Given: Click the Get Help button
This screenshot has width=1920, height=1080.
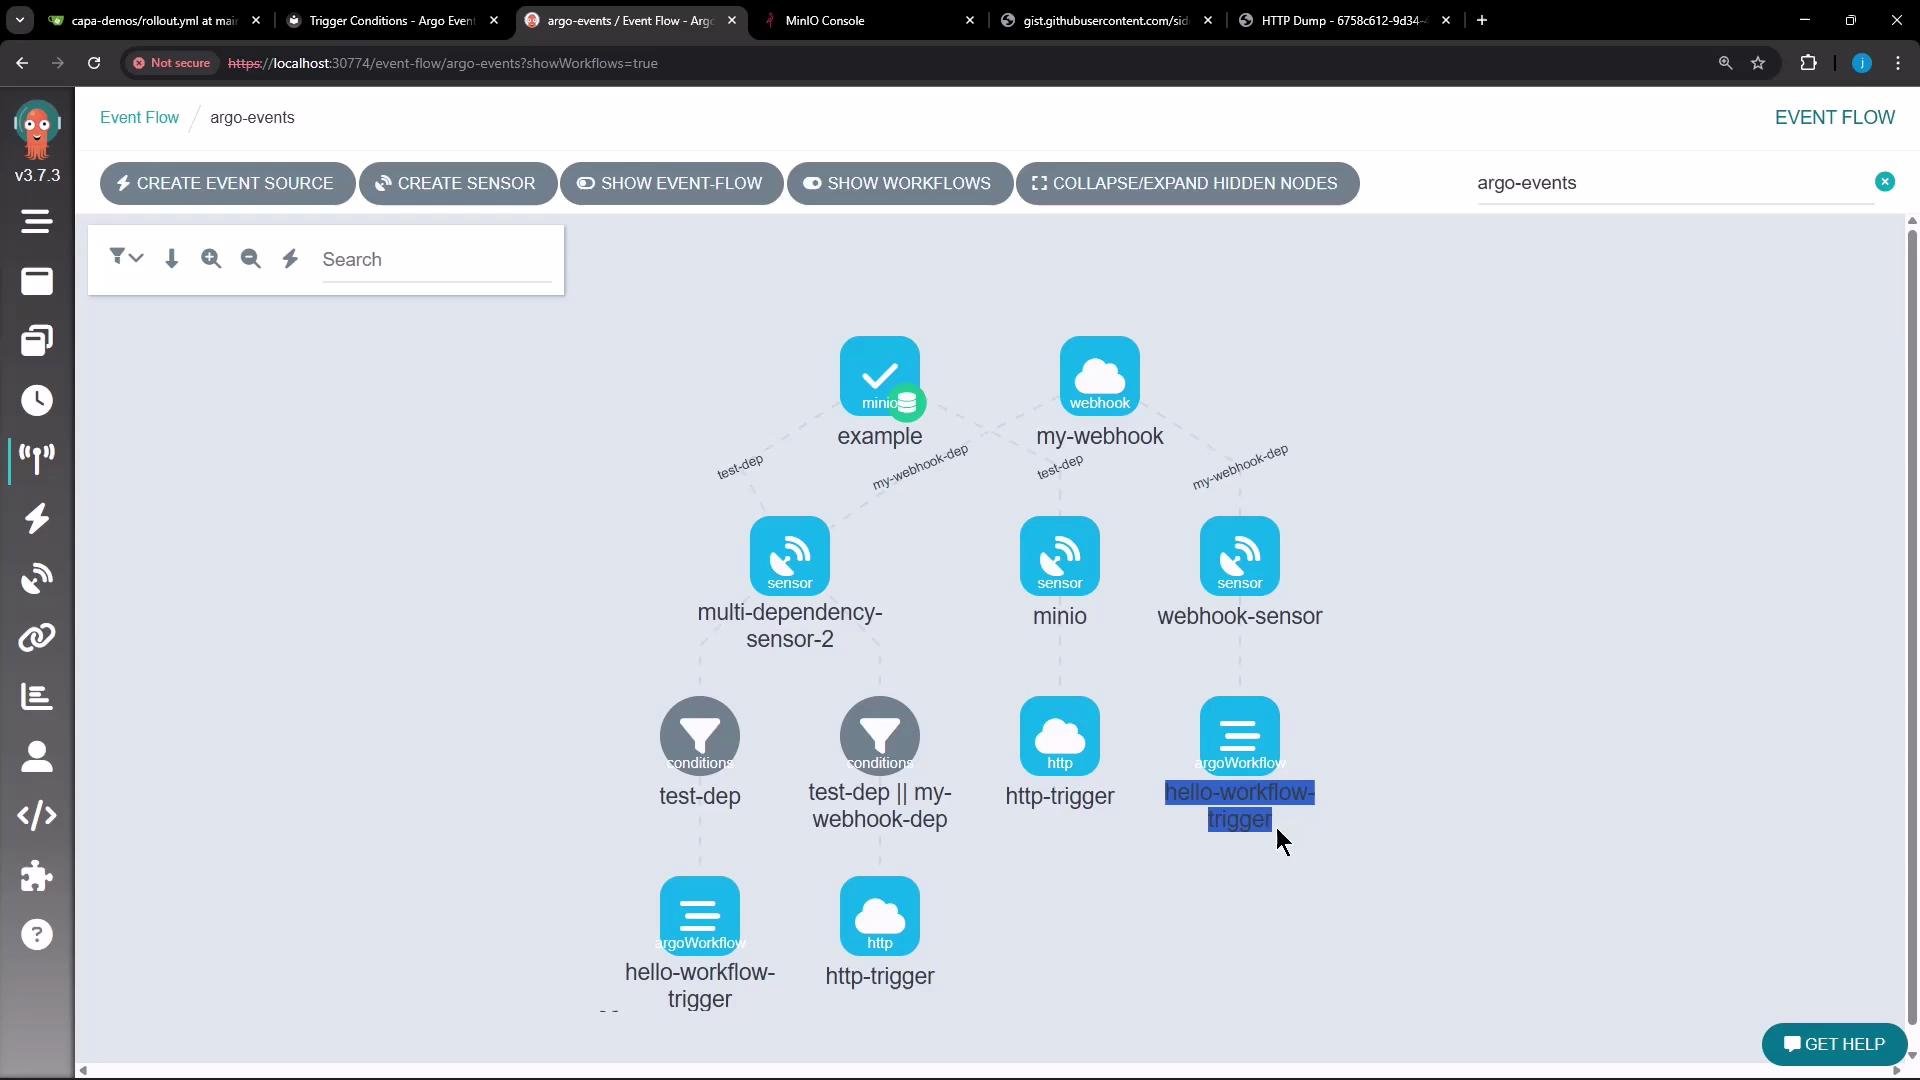Looking at the screenshot, I should tap(1834, 1044).
